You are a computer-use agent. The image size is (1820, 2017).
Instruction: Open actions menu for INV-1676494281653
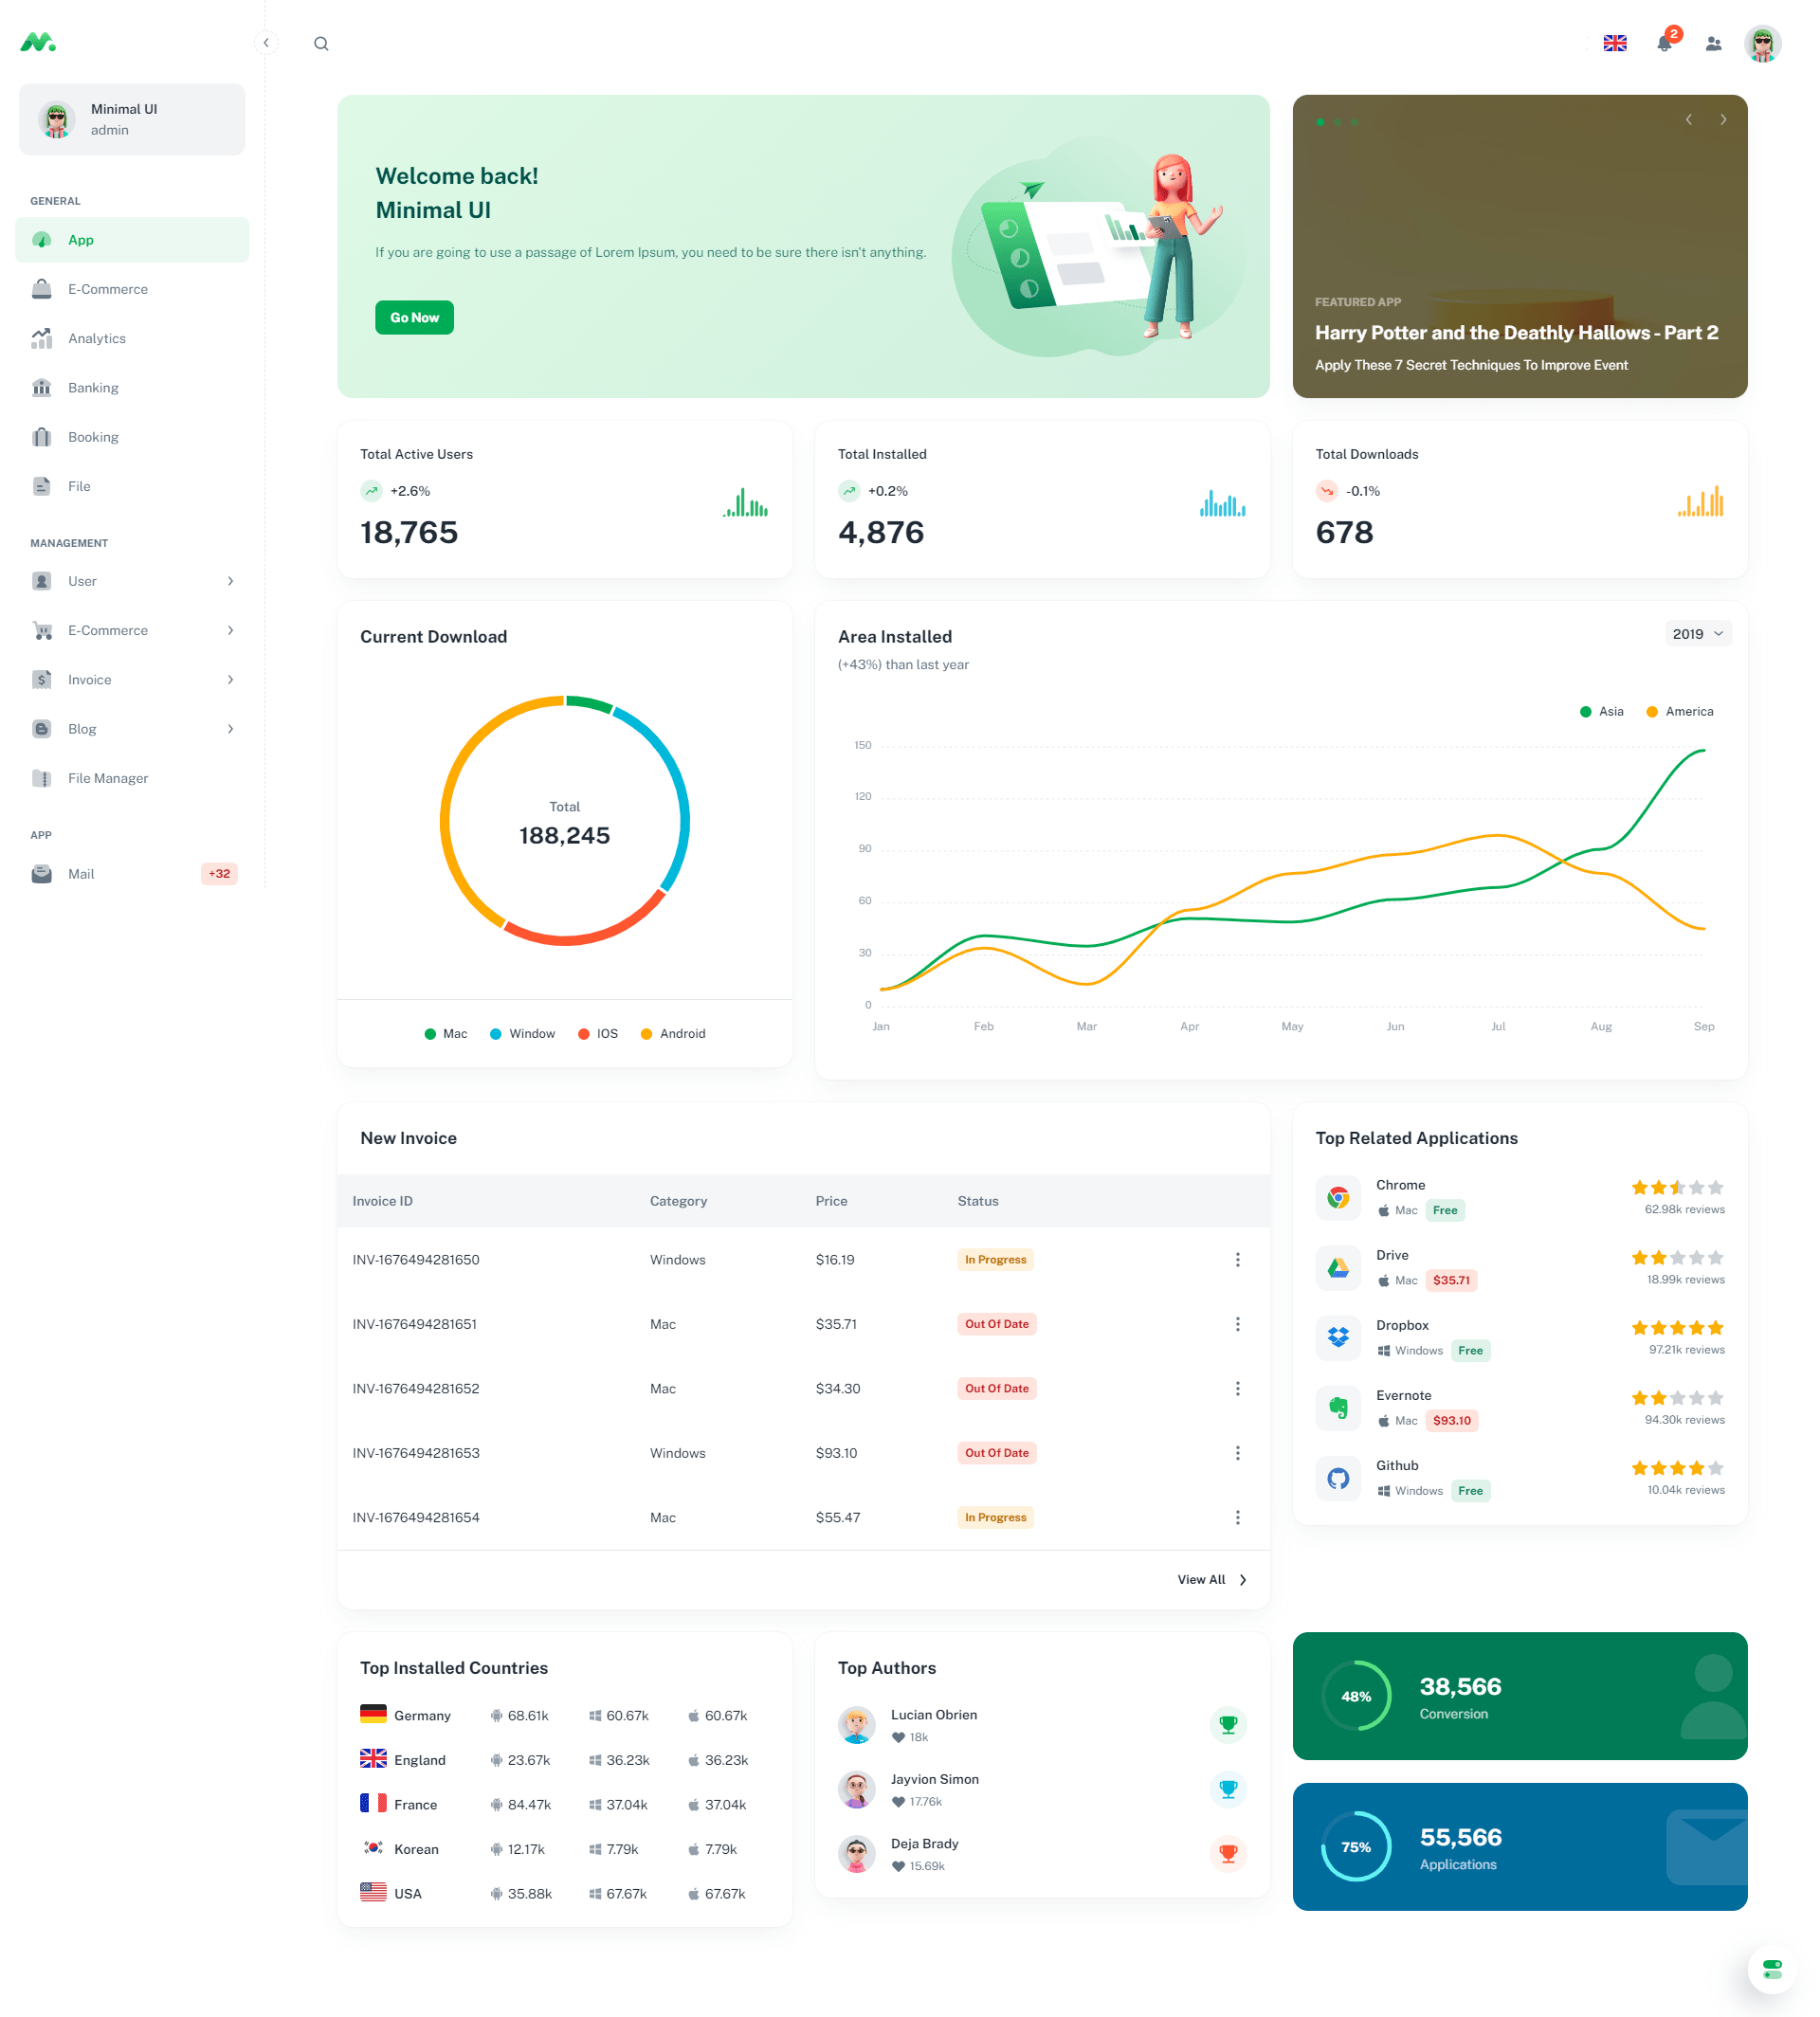pyautogui.click(x=1237, y=1453)
